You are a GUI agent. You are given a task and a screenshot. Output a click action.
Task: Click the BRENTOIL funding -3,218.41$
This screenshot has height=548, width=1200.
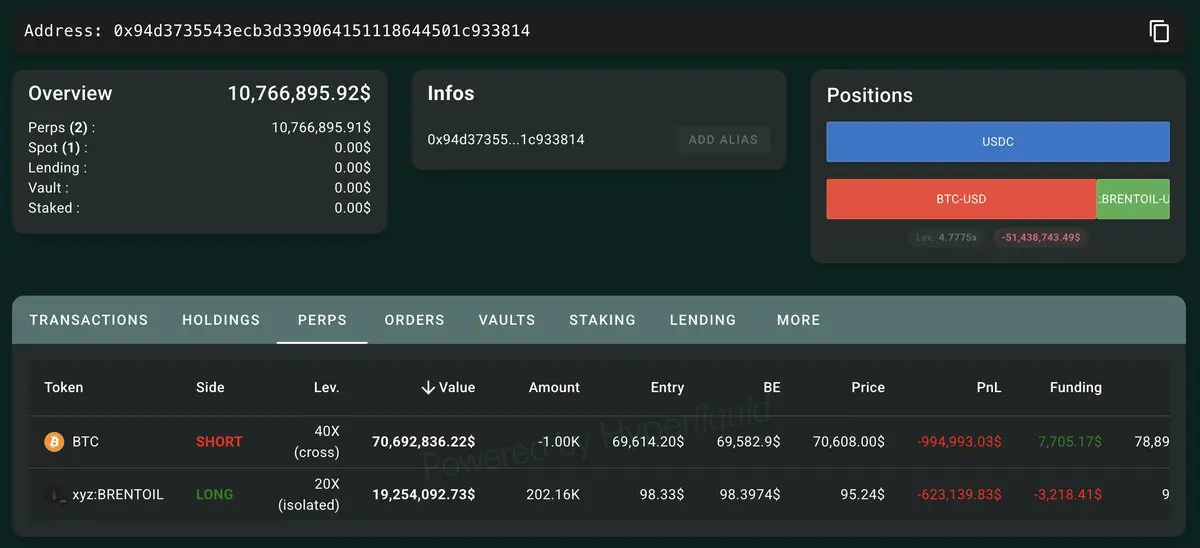click(x=1066, y=494)
